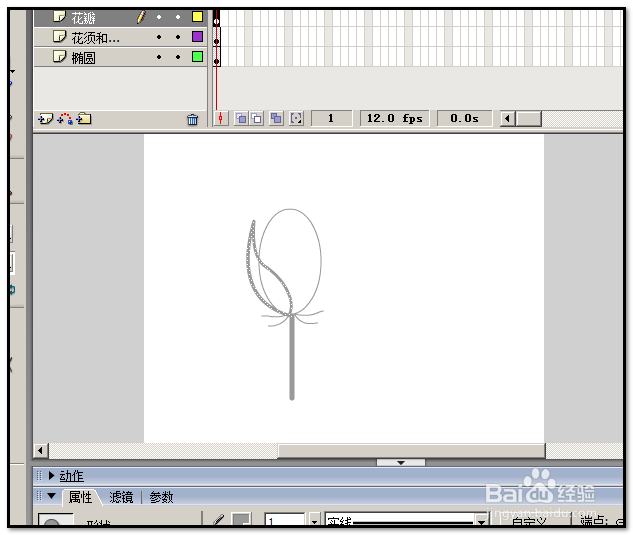Open the stroke color swatch
This screenshot has height=535, width=633.
click(241, 519)
